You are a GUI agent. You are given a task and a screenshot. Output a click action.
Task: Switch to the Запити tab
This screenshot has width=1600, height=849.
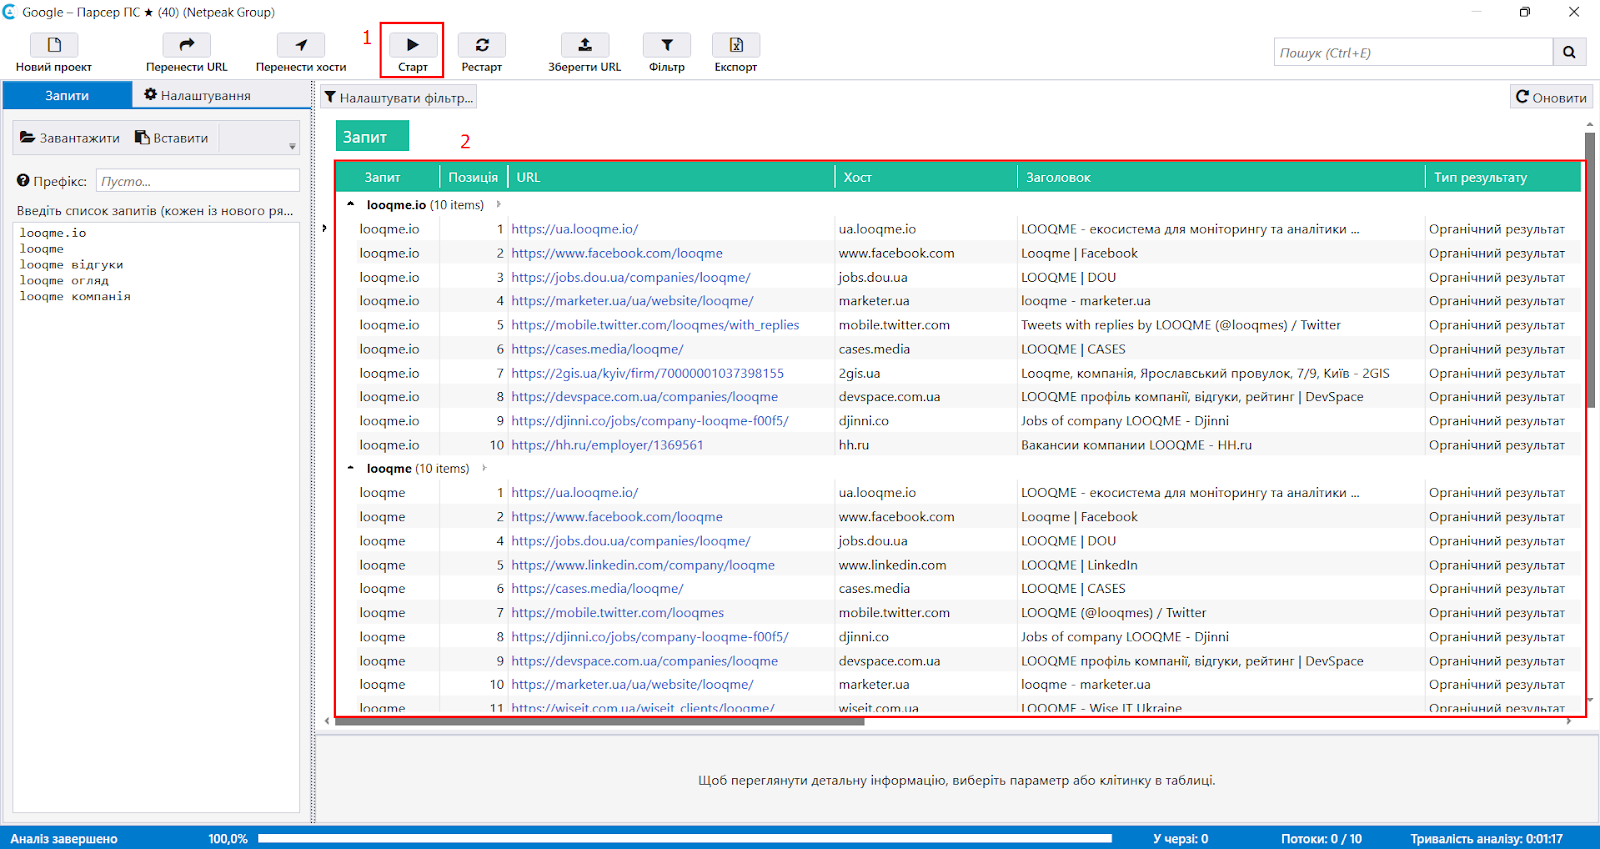[67, 95]
